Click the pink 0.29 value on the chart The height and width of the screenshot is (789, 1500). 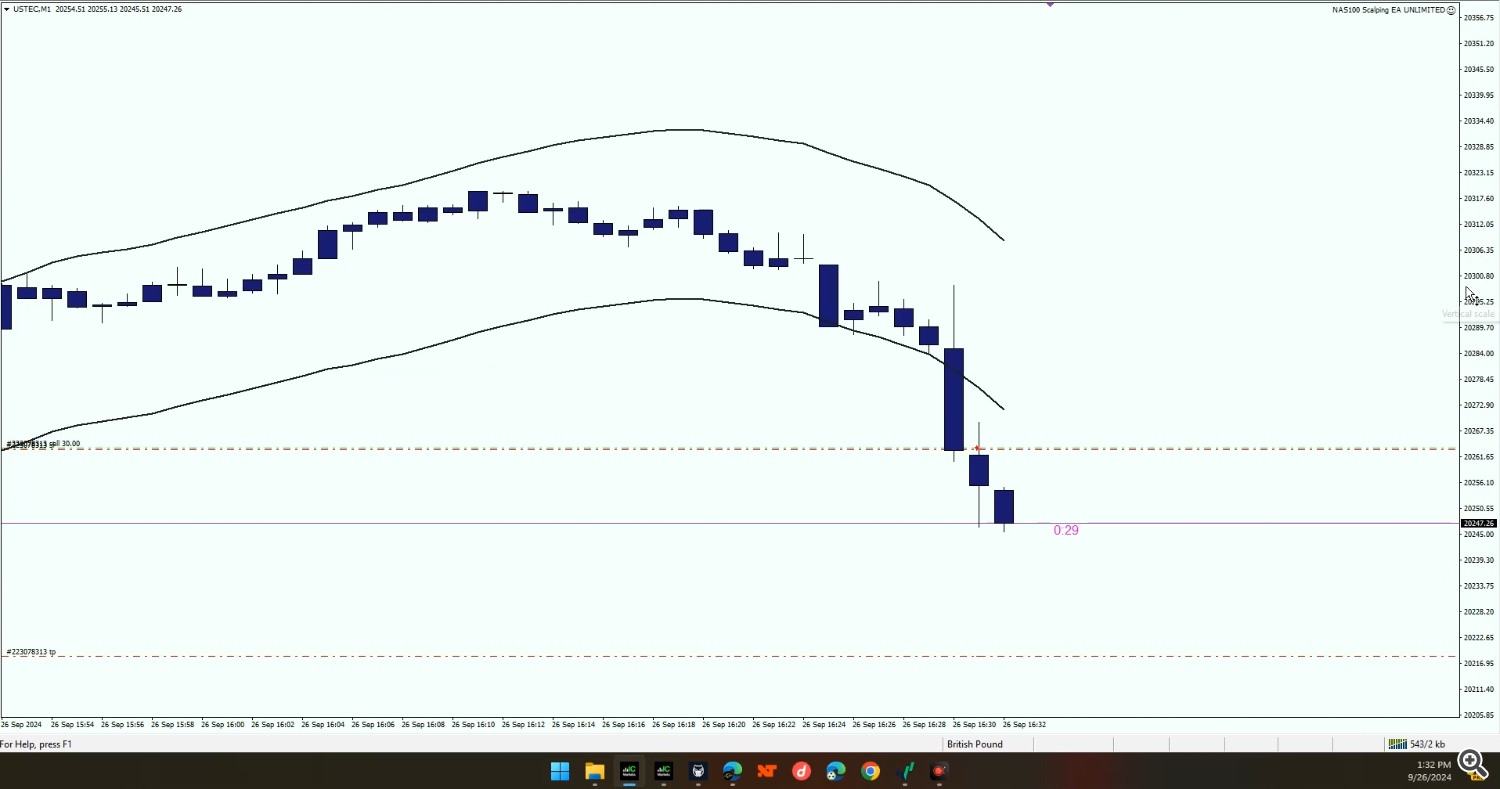pyautogui.click(x=1066, y=530)
